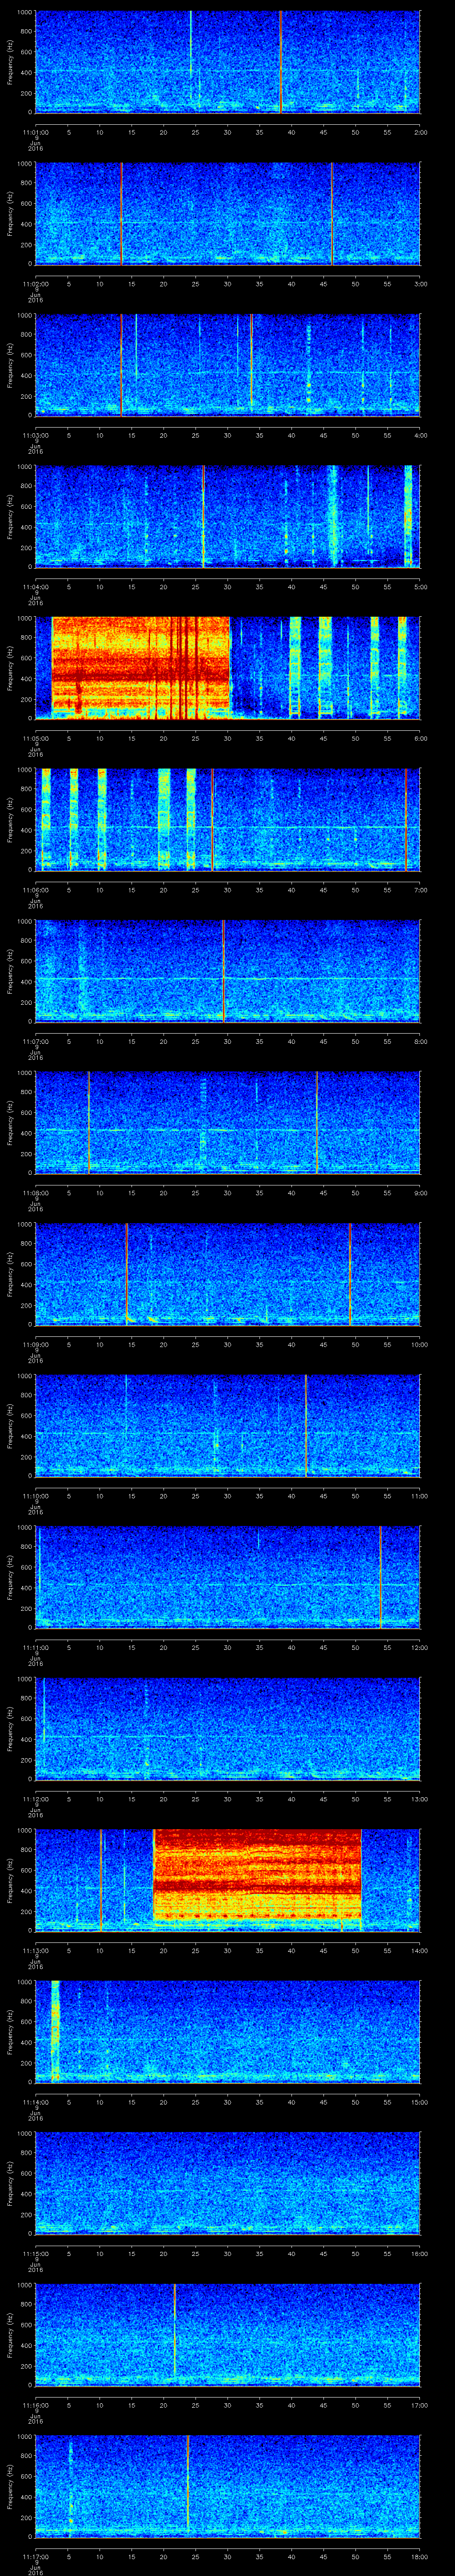Screen dimensions: 455x2576
Task: Open the spectrogram starting at 11:02:00
Action: click(x=228, y=214)
